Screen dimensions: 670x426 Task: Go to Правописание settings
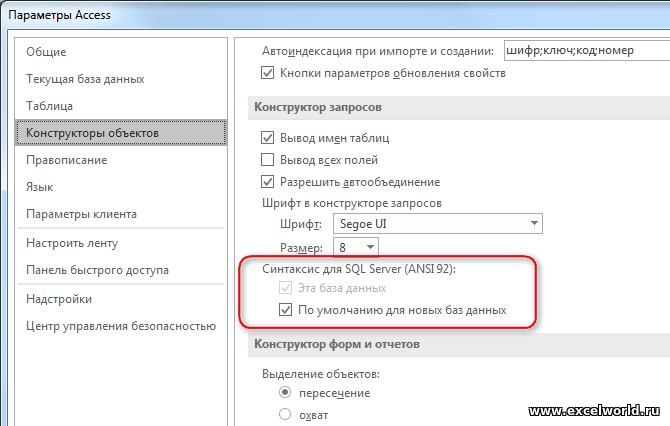pos(67,160)
